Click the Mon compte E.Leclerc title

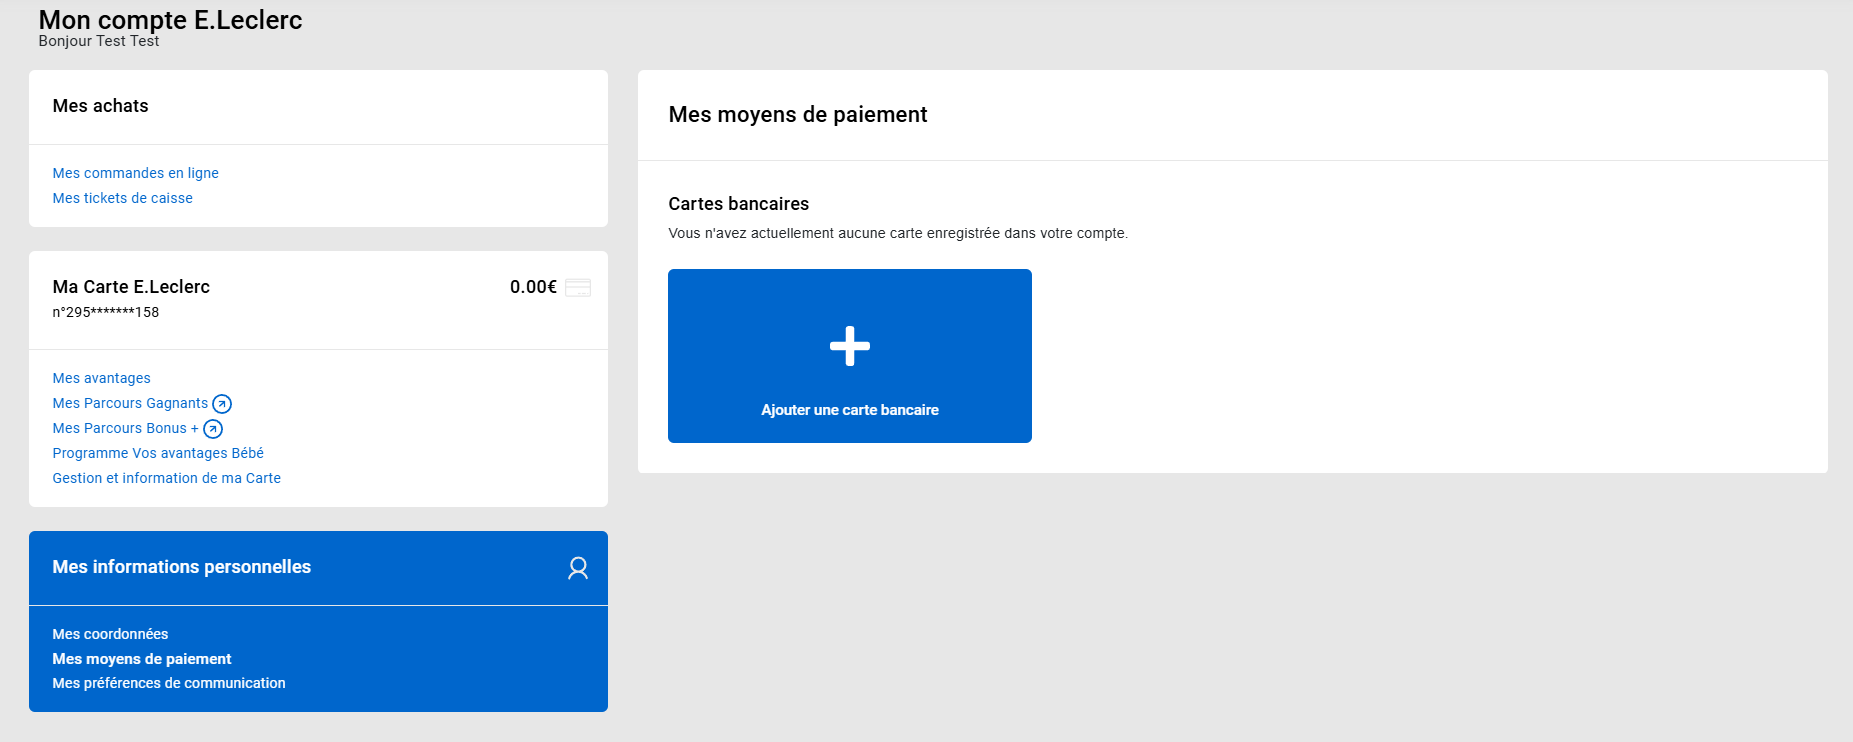point(170,20)
